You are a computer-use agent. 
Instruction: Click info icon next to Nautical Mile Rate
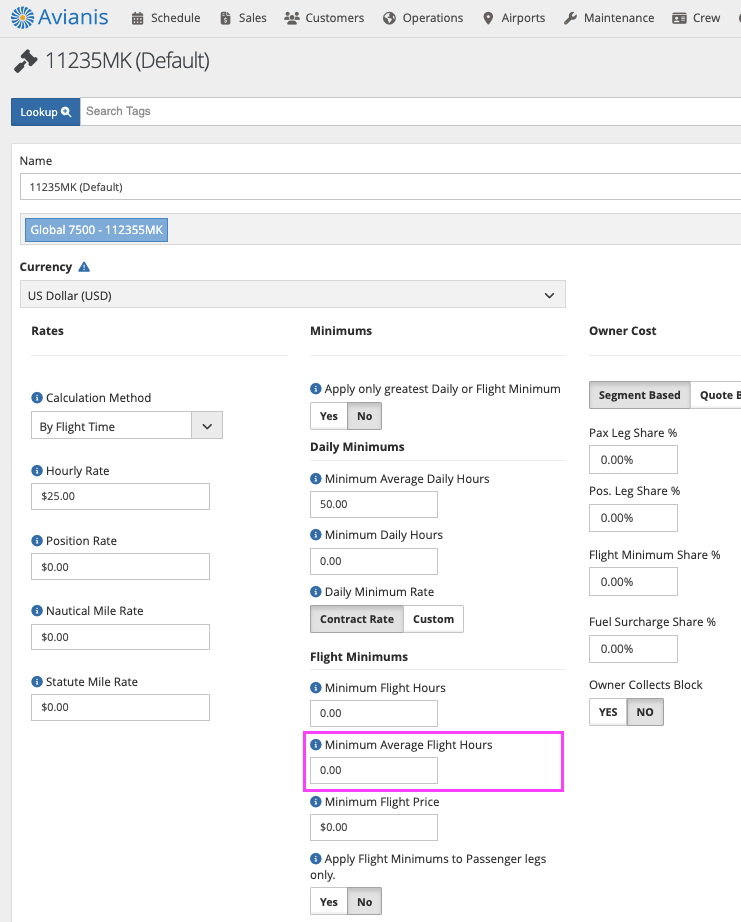[37, 611]
